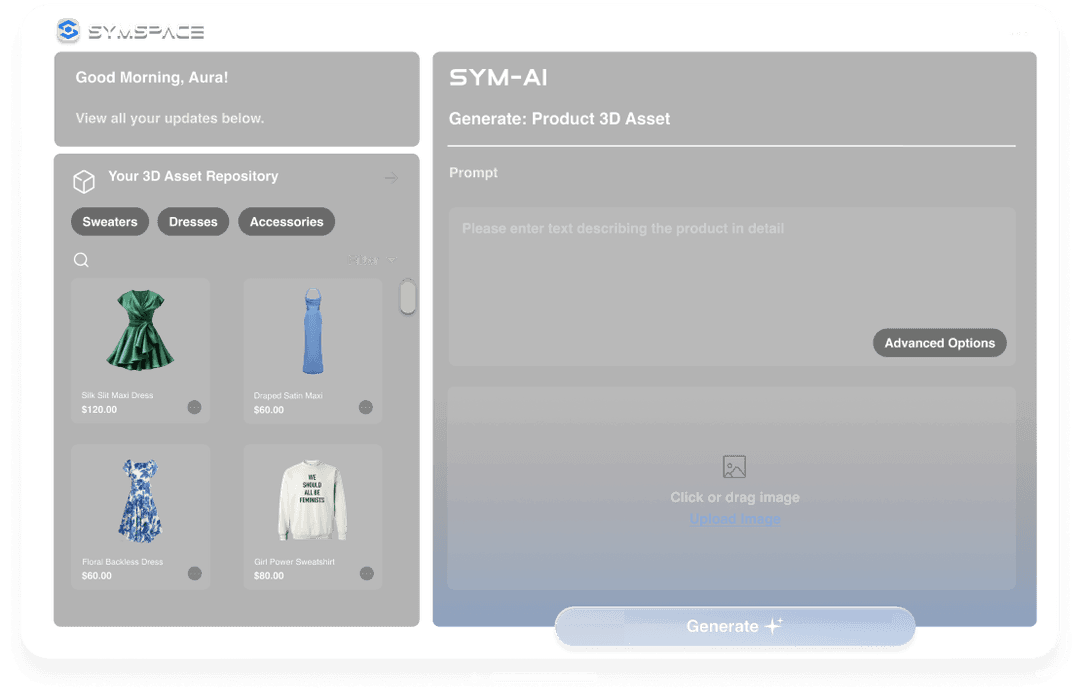Click the 3D cube repository icon
This screenshot has width=1080, height=696.
[x=84, y=181]
